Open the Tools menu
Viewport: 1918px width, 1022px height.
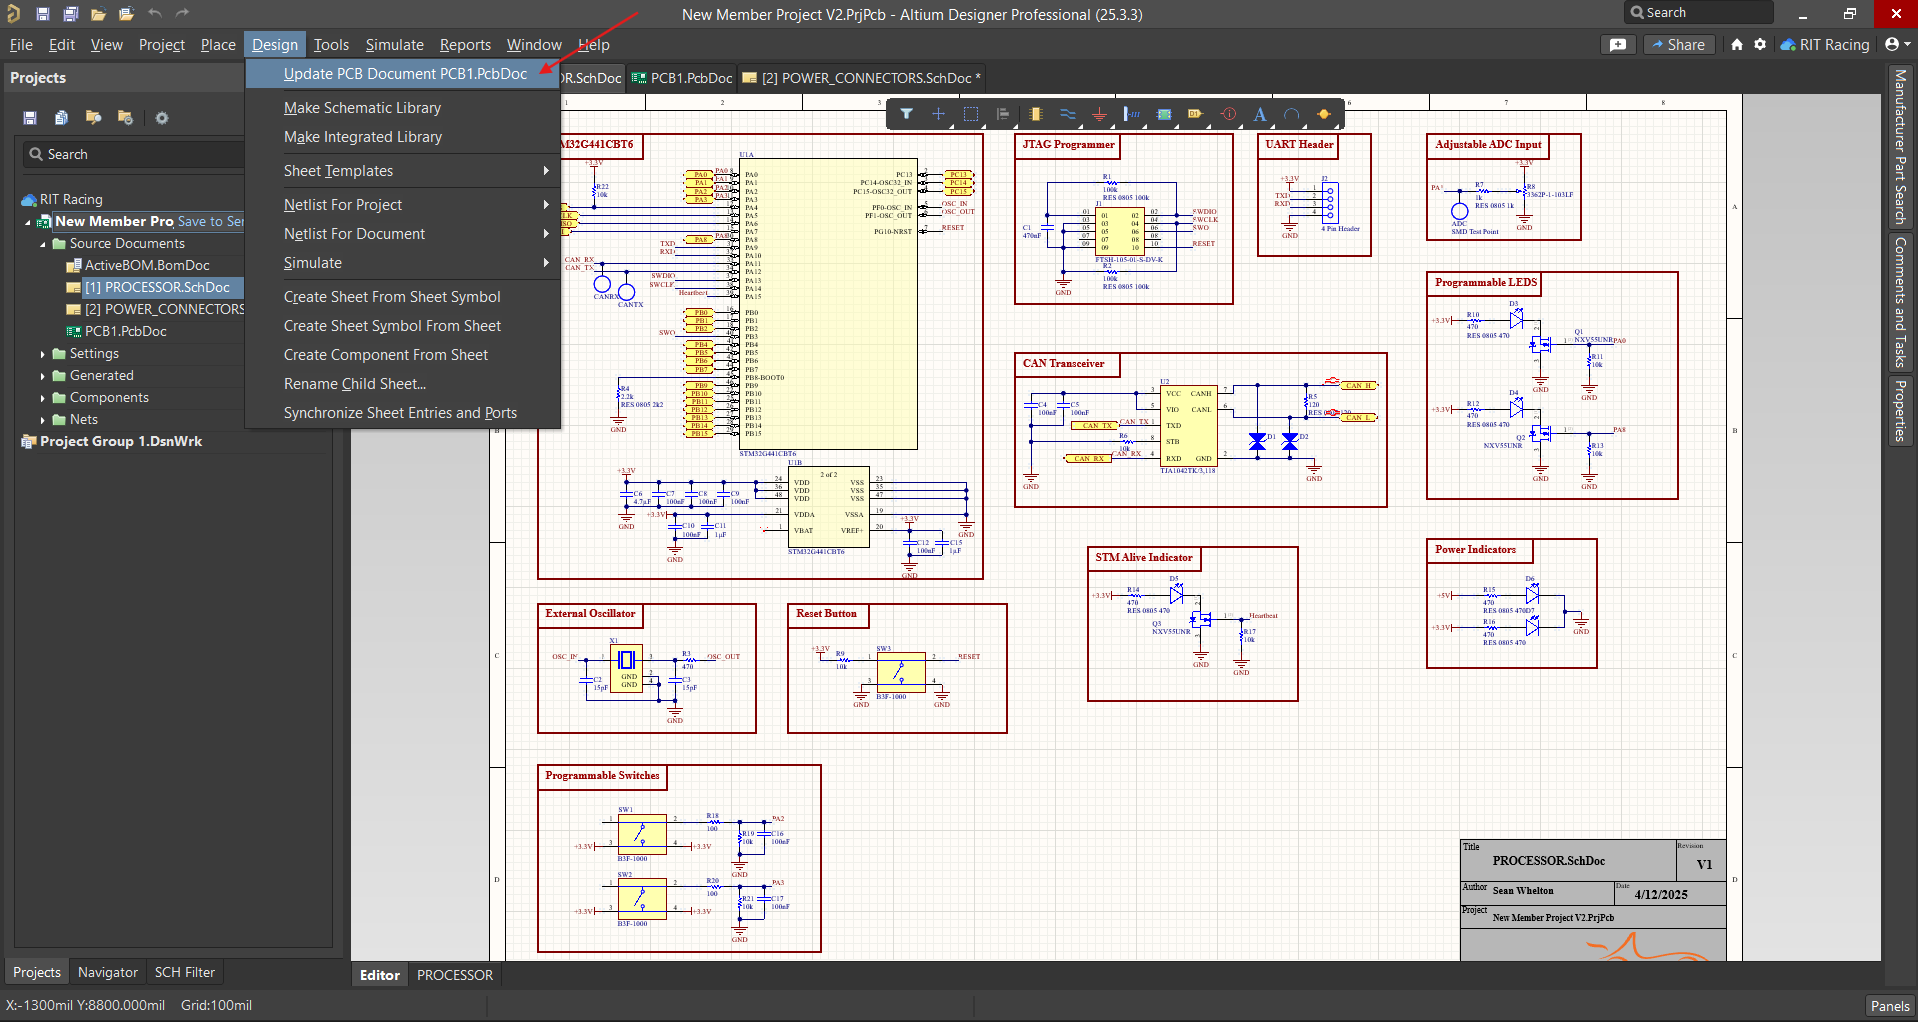click(x=331, y=45)
